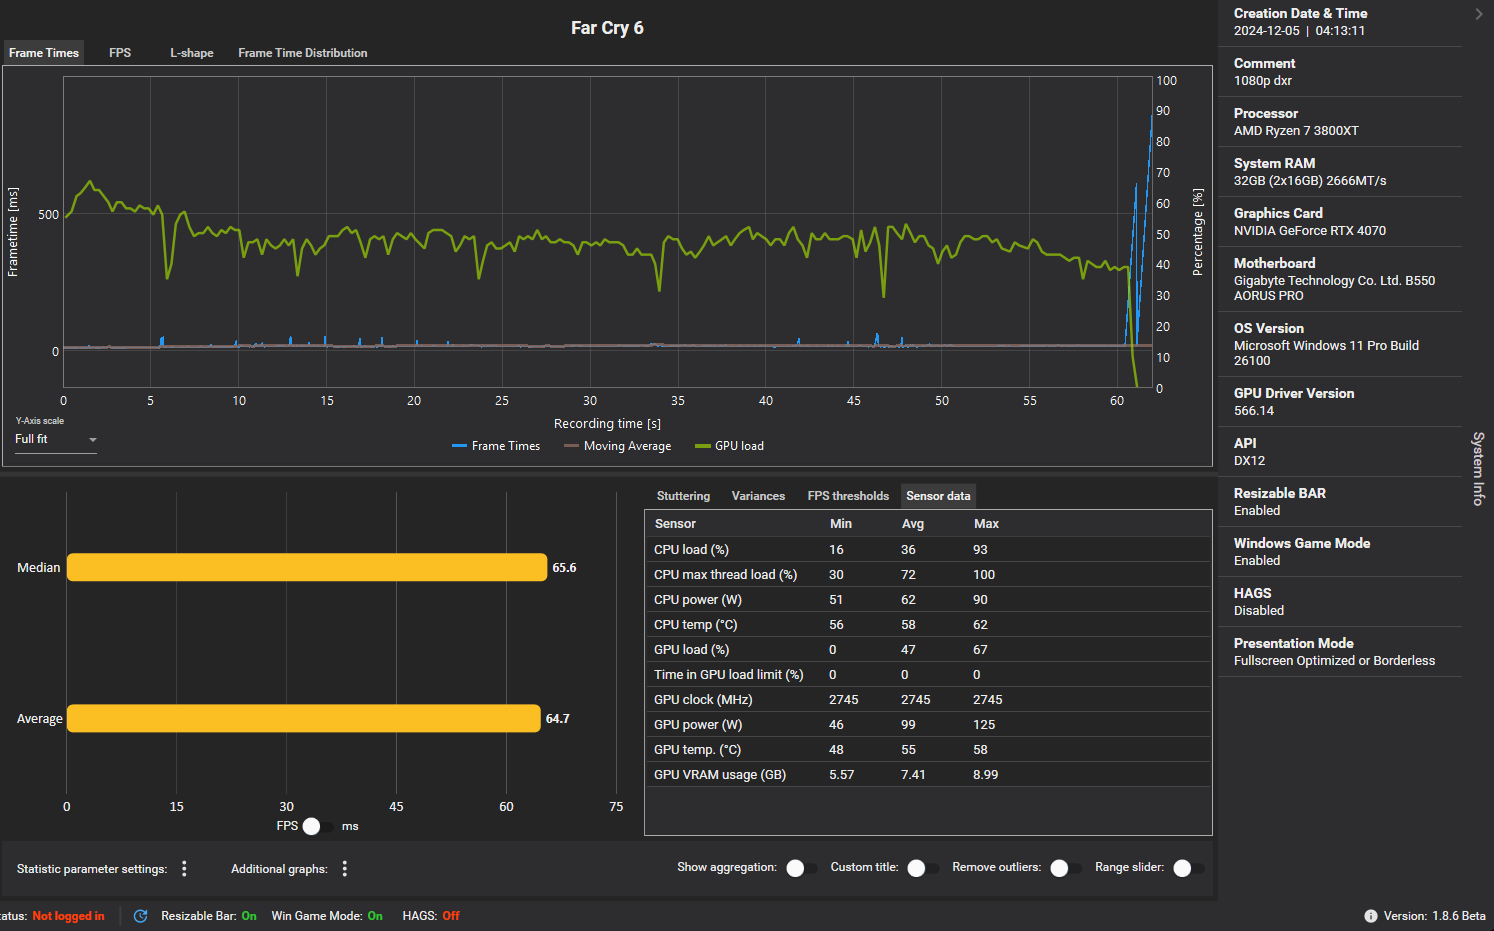Click the yellow Median bar
Screen dimensions: 1494x931
[307, 567]
